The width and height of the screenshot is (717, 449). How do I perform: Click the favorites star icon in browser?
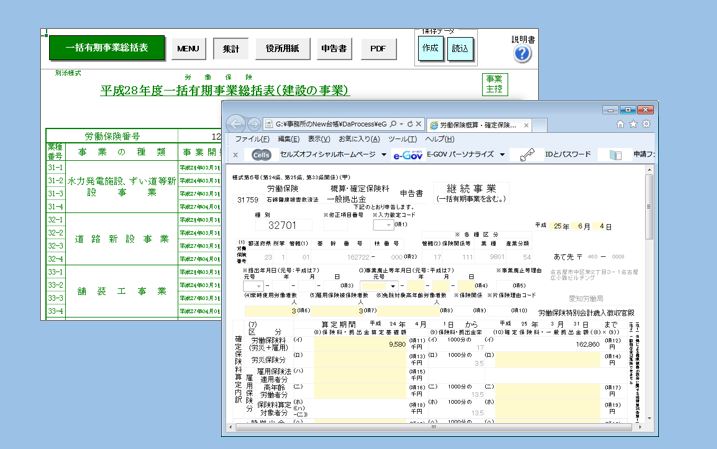(635, 124)
